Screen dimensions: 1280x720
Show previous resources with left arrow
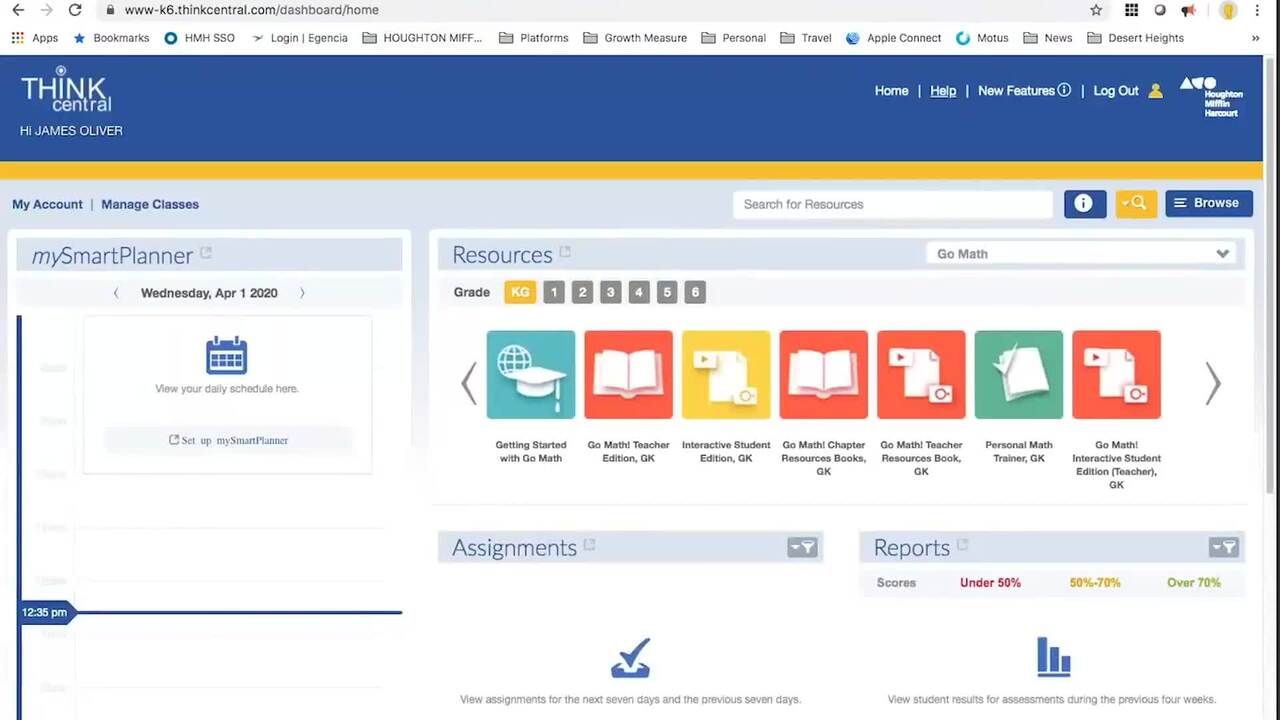[x=468, y=383]
